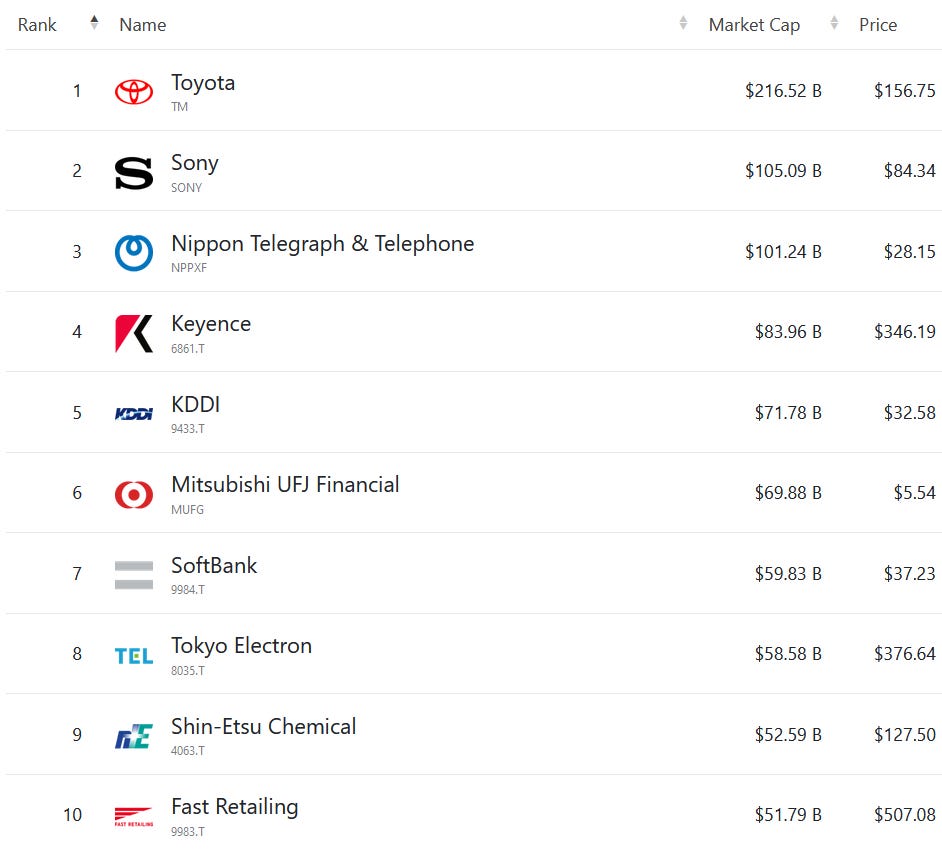
Task: Click the Rank column header label
Action: coord(37,25)
